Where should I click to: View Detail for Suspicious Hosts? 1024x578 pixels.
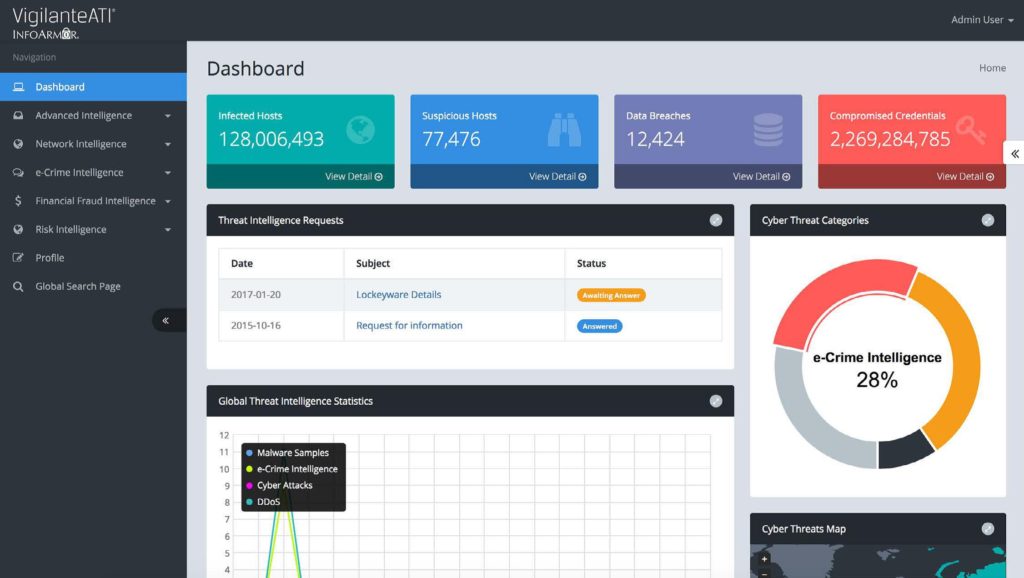[x=557, y=176]
